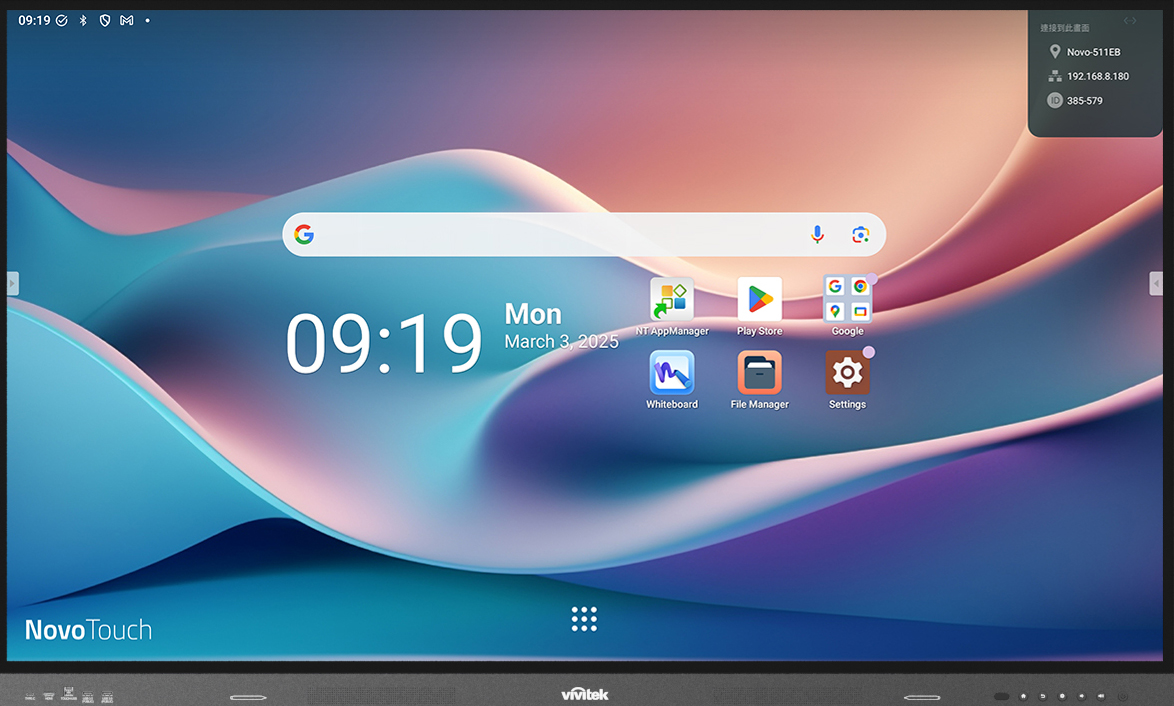Viewport: 1174px width, 706px height.
Task: Expand the right side toolbar arrow
Action: coord(1156,284)
